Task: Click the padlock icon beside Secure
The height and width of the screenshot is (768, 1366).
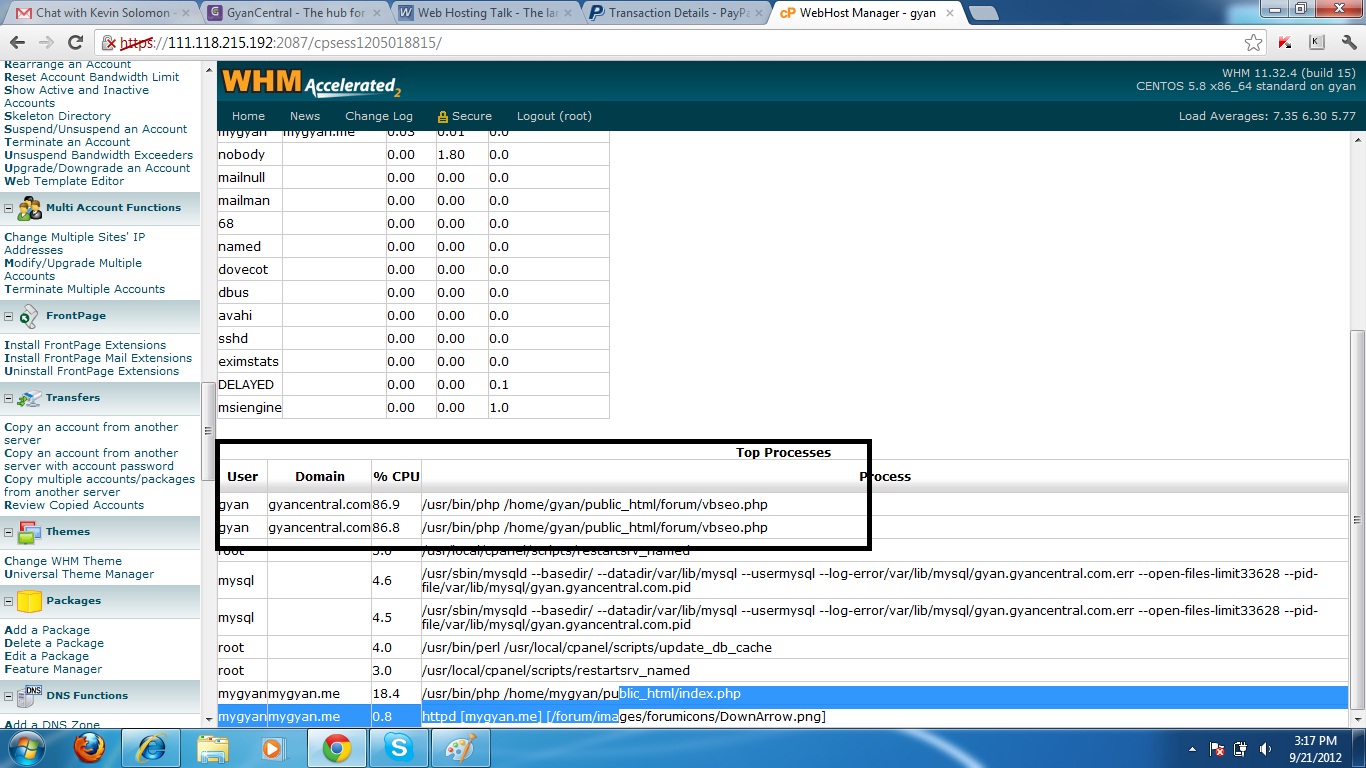Action: pos(443,116)
